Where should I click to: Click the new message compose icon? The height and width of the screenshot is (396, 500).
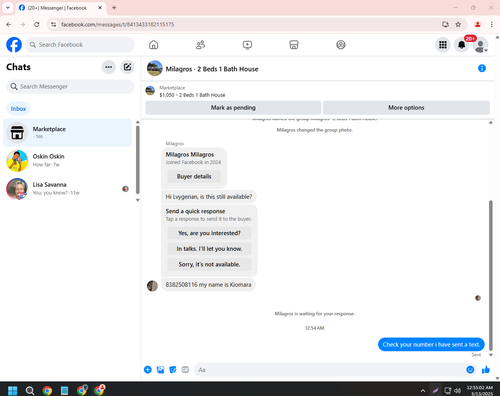coord(127,67)
